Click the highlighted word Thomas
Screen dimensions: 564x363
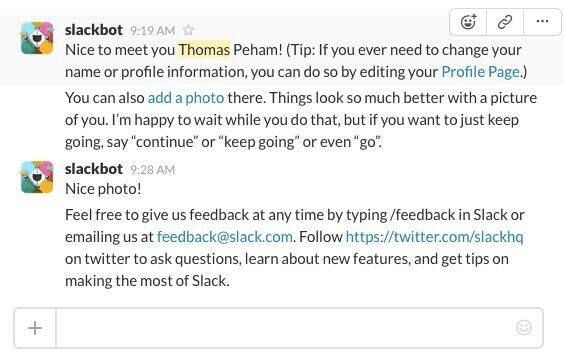coord(204,50)
